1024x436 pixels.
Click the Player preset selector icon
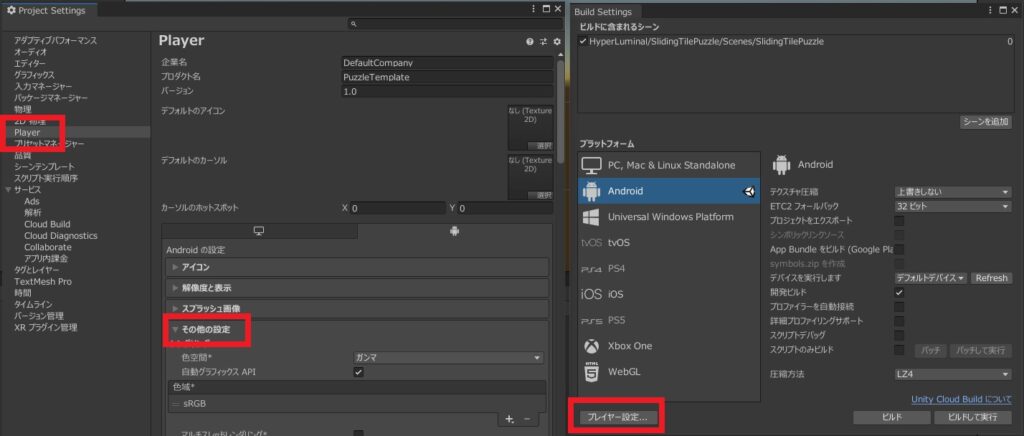click(x=543, y=41)
